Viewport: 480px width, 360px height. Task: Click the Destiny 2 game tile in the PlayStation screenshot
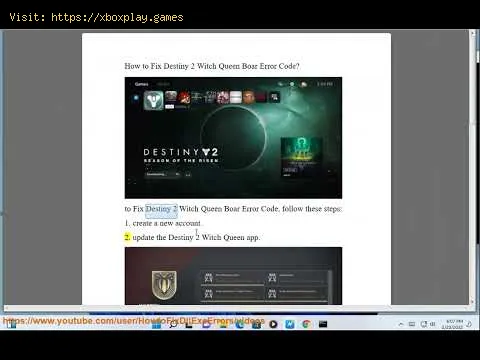[x=153, y=100]
